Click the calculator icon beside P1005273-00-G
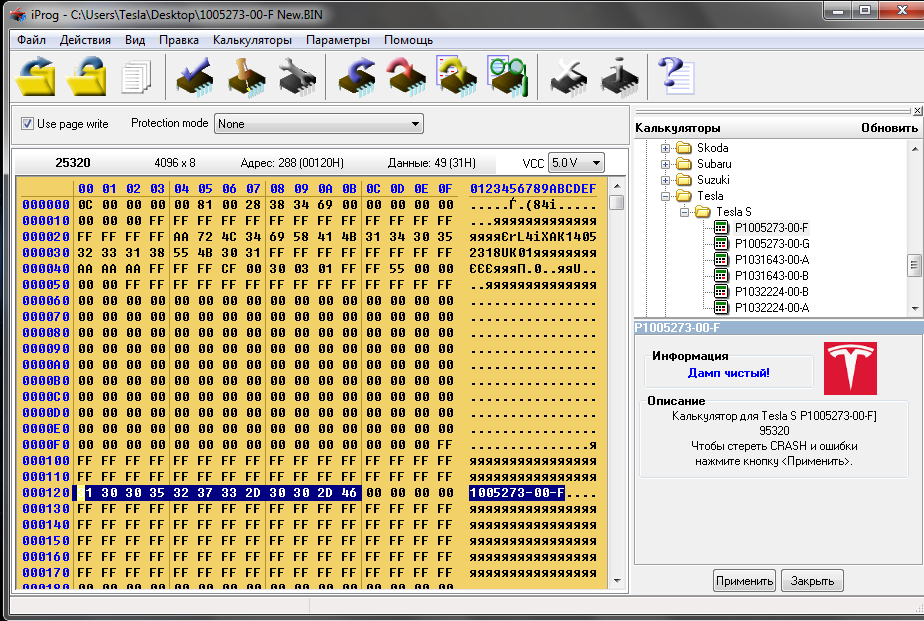The image size is (924, 621). click(721, 243)
